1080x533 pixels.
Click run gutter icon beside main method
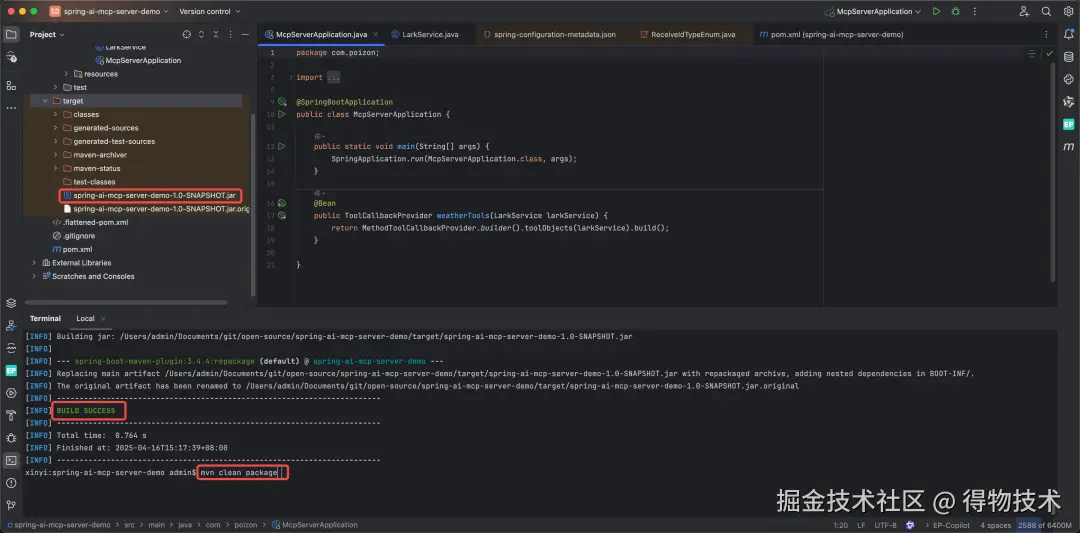coord(281,146)
